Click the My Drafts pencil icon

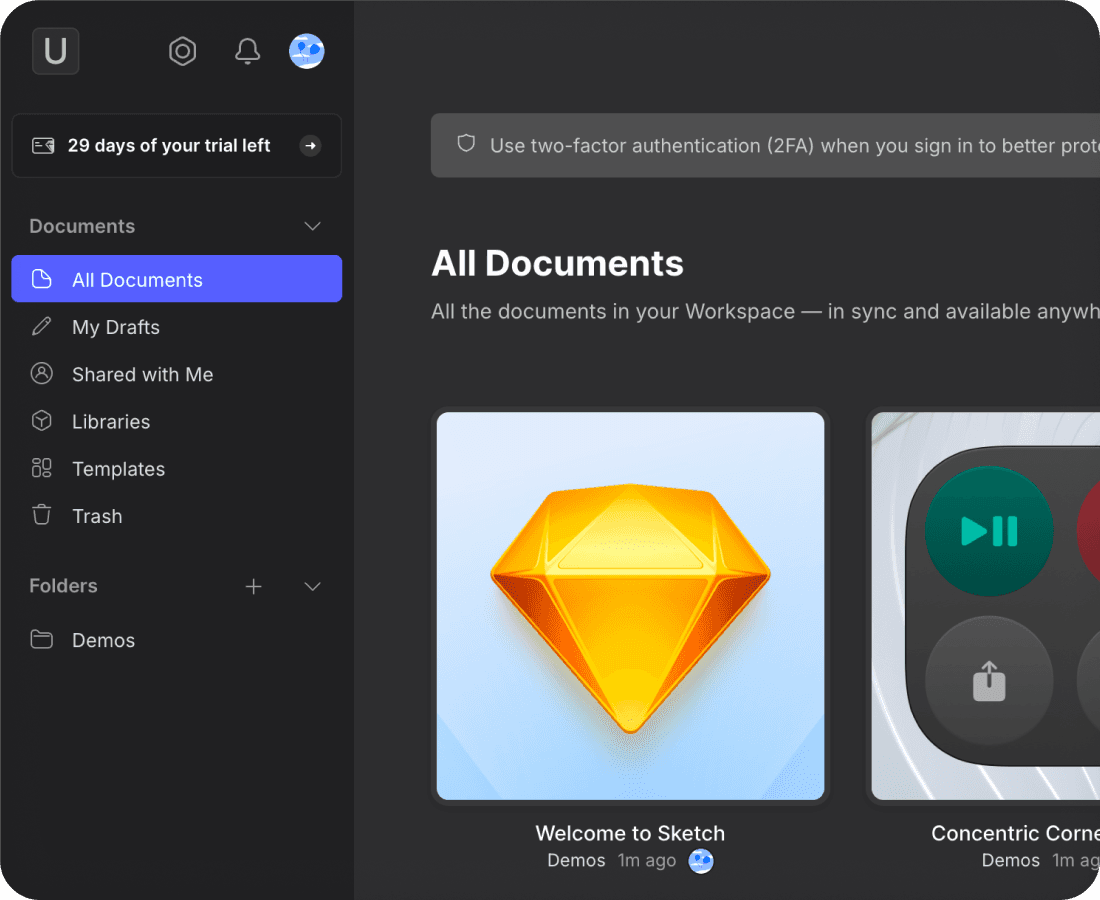tap(41, 326)
